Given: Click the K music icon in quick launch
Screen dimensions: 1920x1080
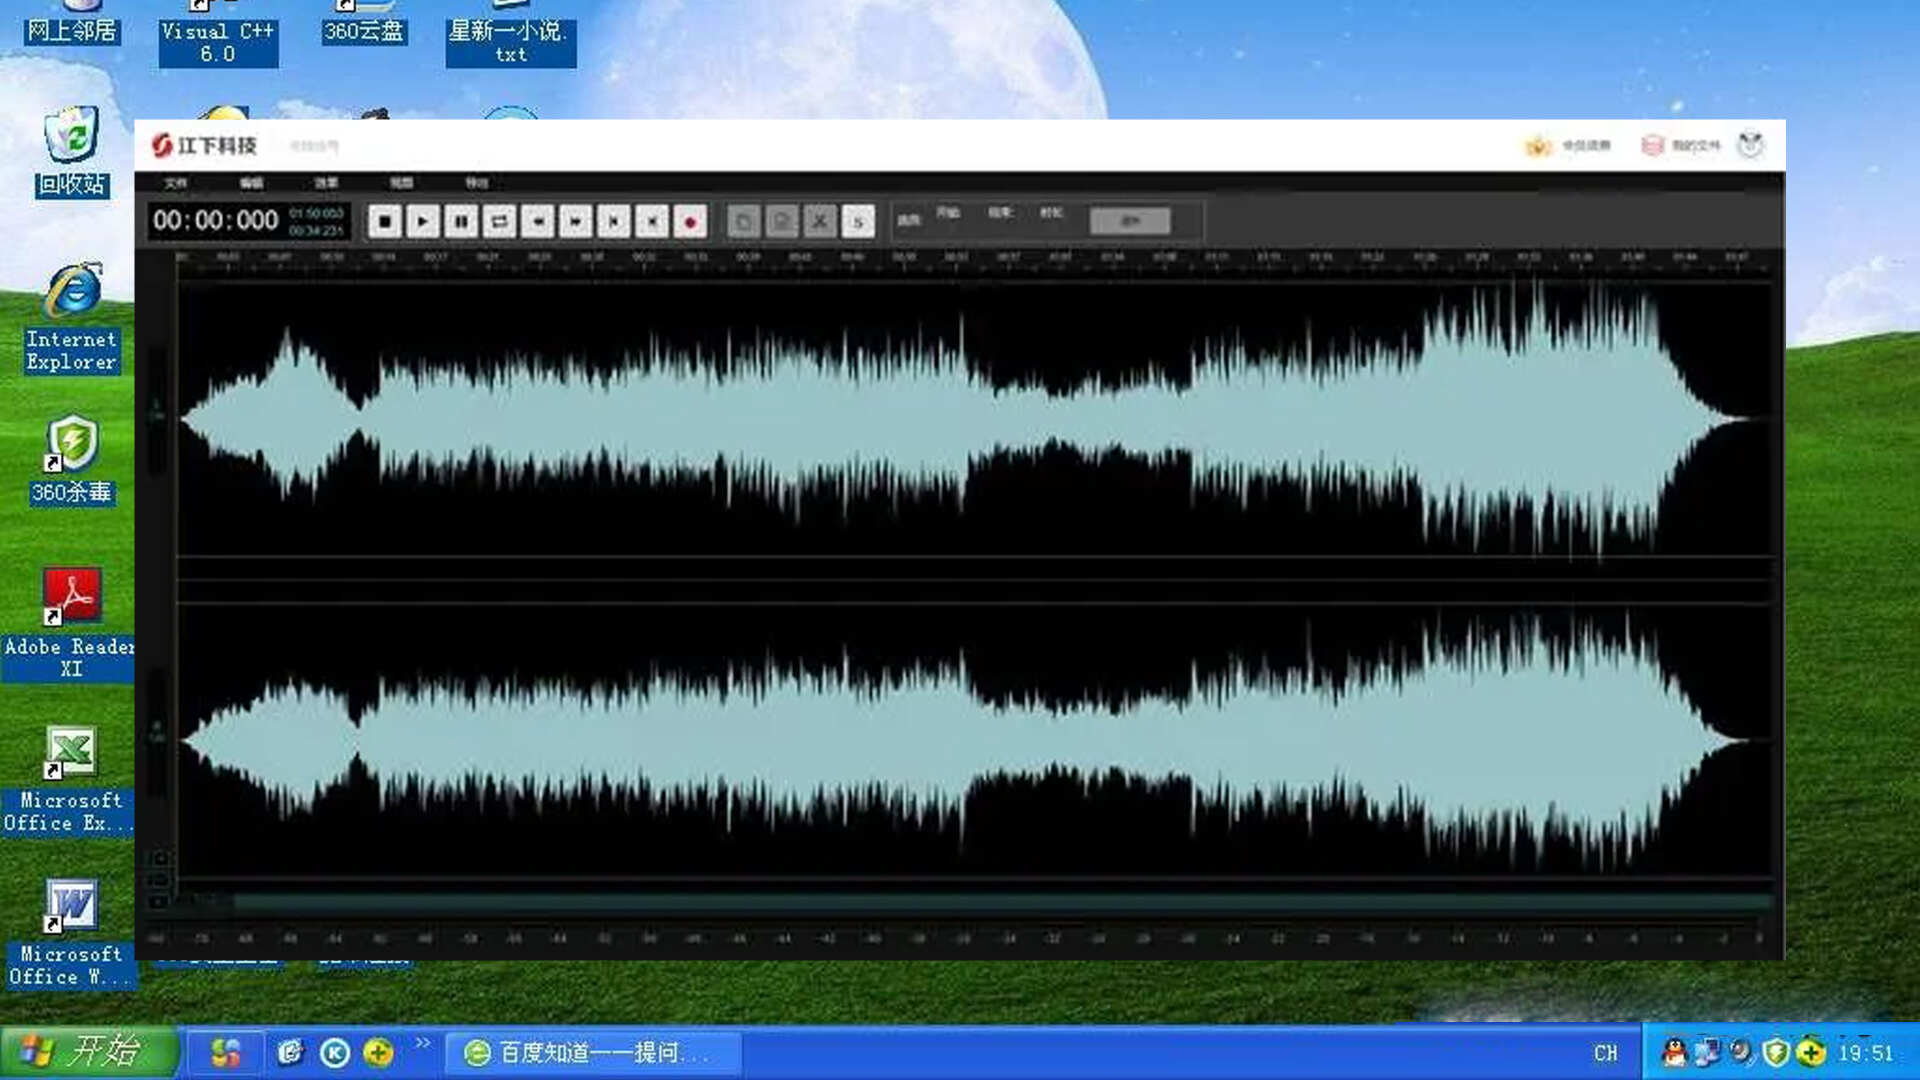Looking at the screenshot, I should [335, 1053].
